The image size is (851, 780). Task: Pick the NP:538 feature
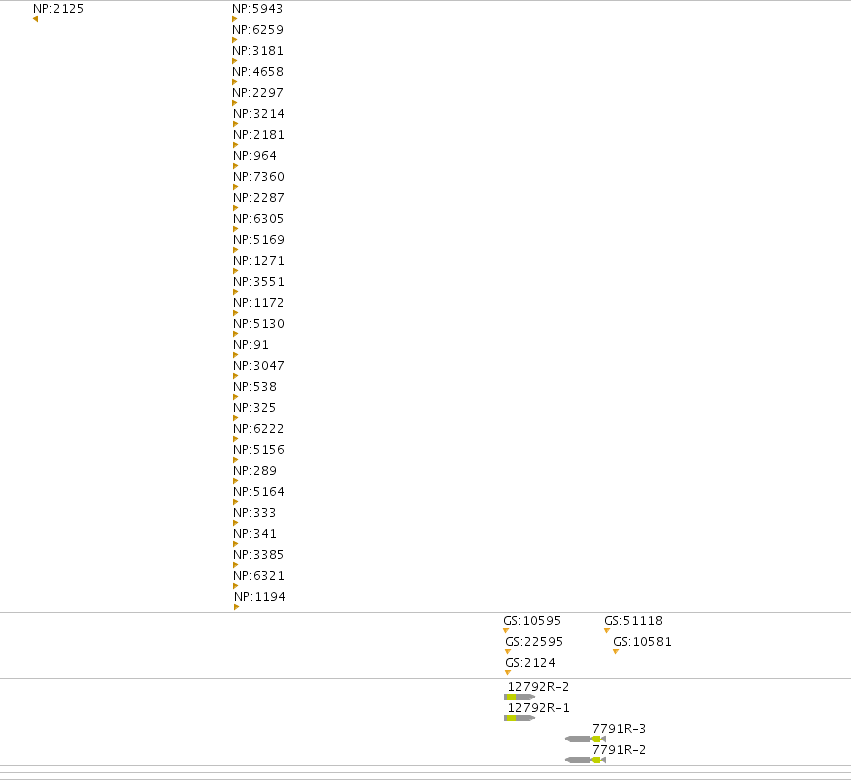click(255, 387)
